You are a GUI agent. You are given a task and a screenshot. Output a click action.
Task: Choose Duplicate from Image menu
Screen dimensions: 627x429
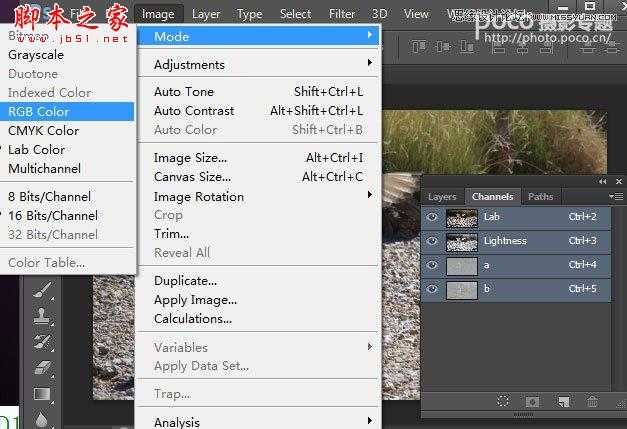[x=259, y=281]
